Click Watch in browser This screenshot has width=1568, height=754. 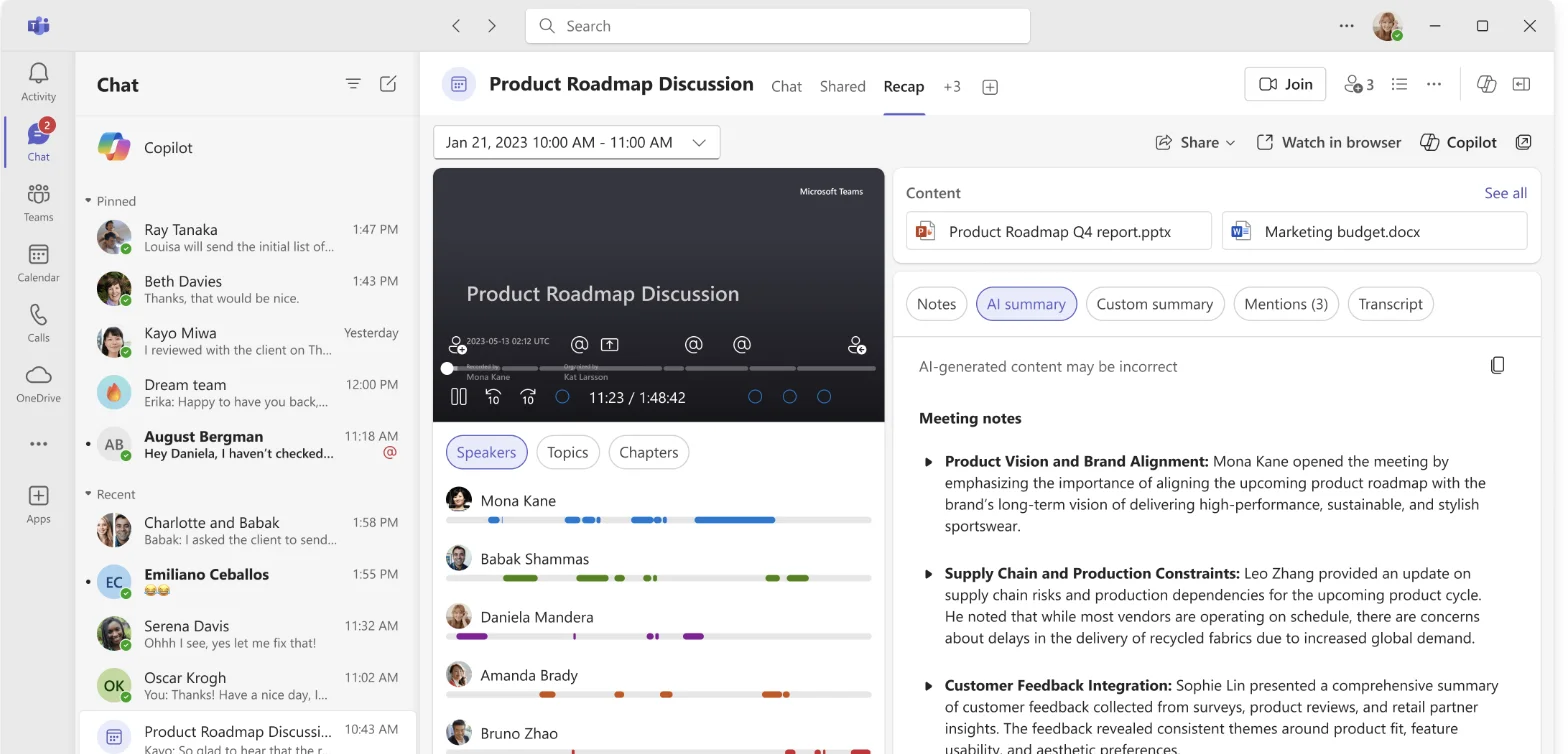(x=1329, y=142)
